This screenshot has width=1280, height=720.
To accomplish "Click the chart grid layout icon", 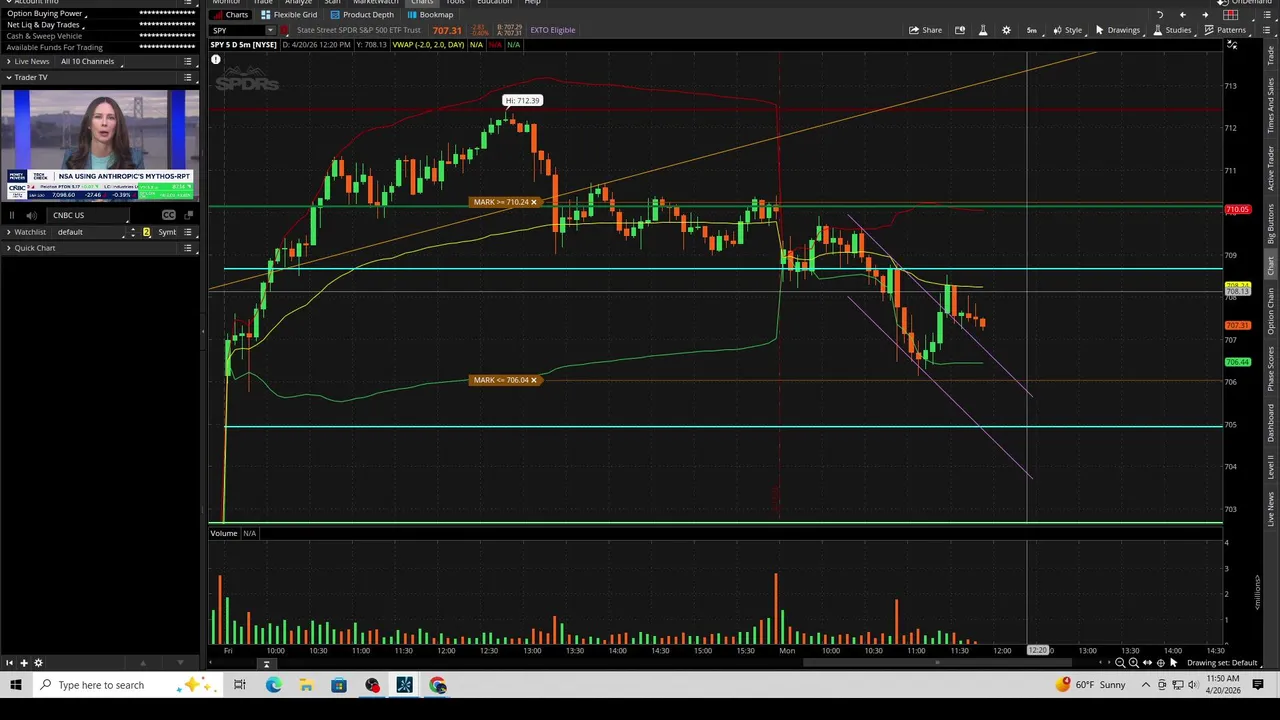I will (x=1231, y=15).
